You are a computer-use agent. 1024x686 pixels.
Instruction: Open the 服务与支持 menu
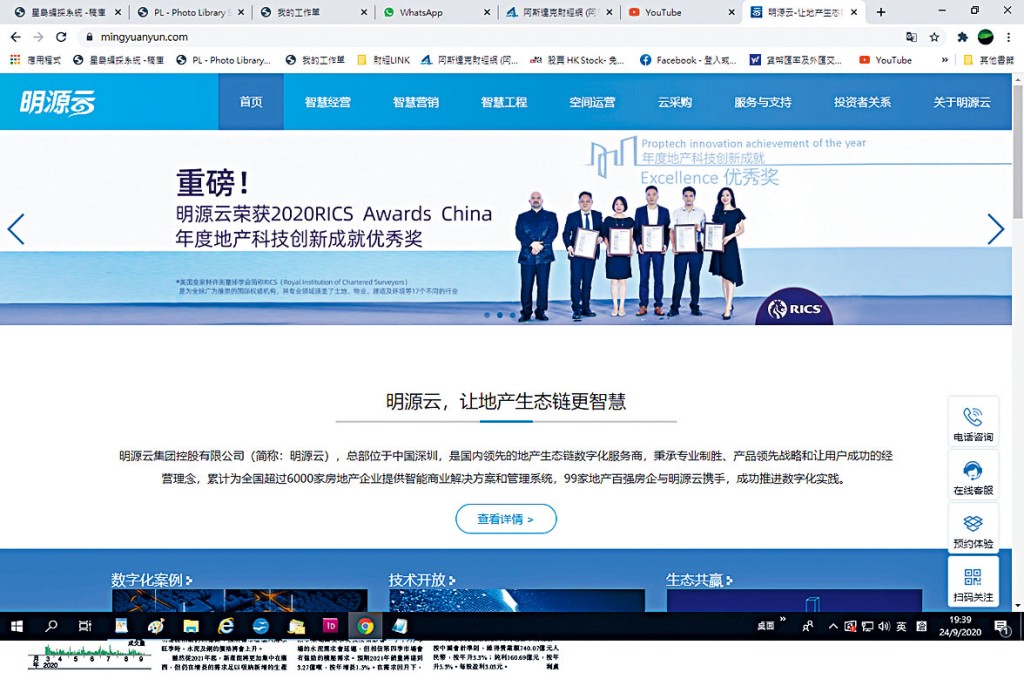(x=762, y=102)
